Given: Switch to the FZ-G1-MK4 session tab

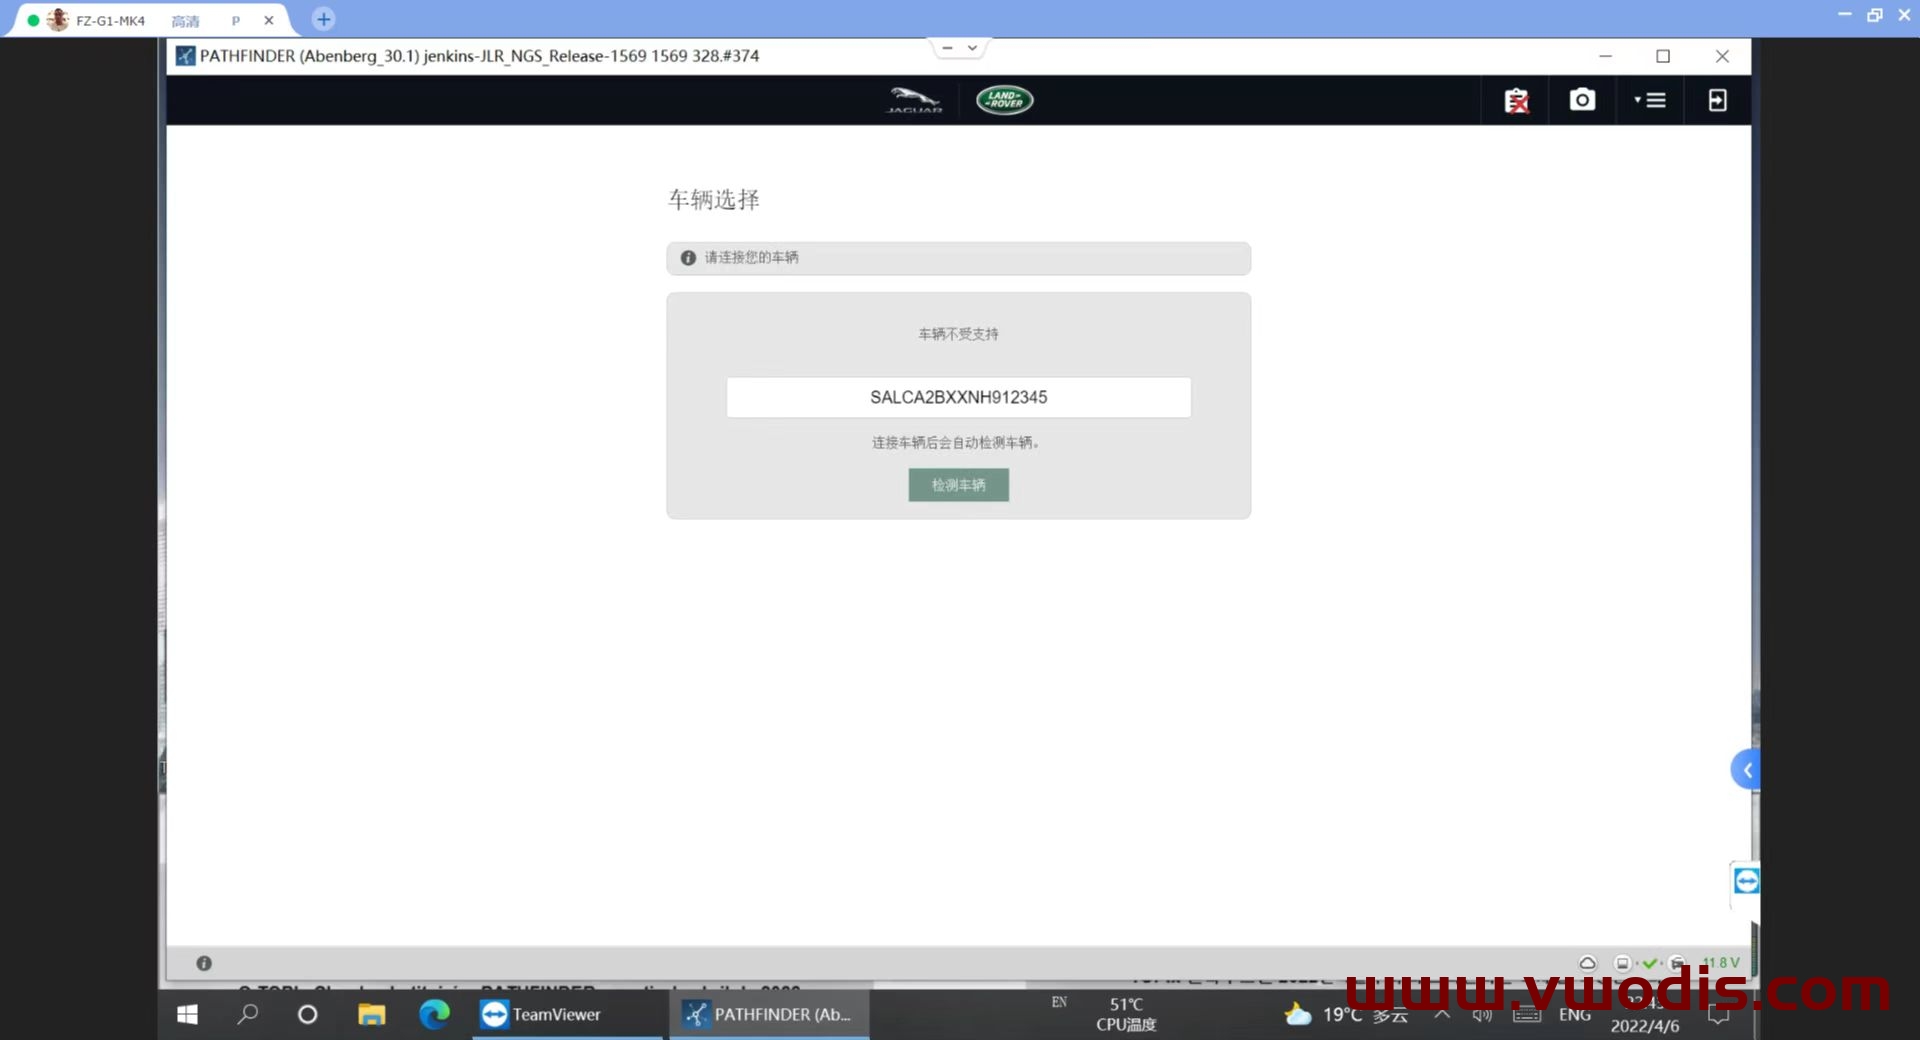Looking at the screenshot, I should 110,20.
